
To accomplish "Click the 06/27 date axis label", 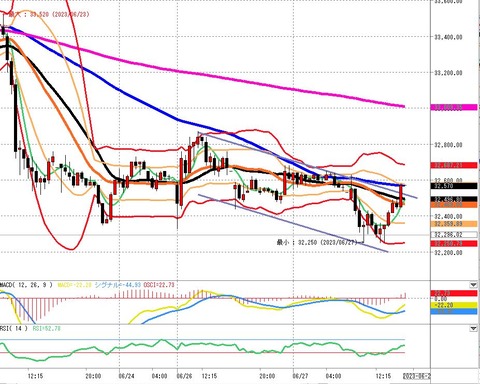I will (300, 376).
